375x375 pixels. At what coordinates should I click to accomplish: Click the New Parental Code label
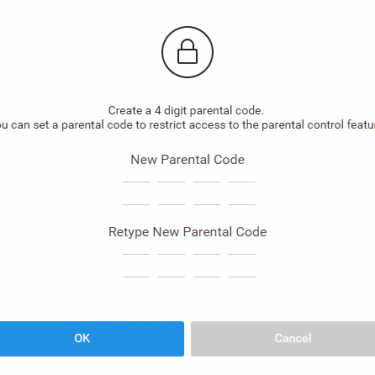tap(187, 160)
